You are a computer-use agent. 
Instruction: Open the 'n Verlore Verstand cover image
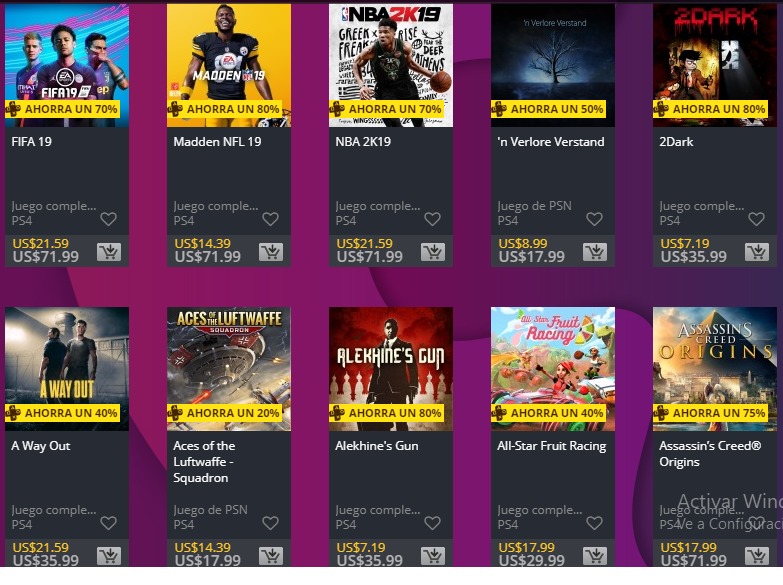553,65
